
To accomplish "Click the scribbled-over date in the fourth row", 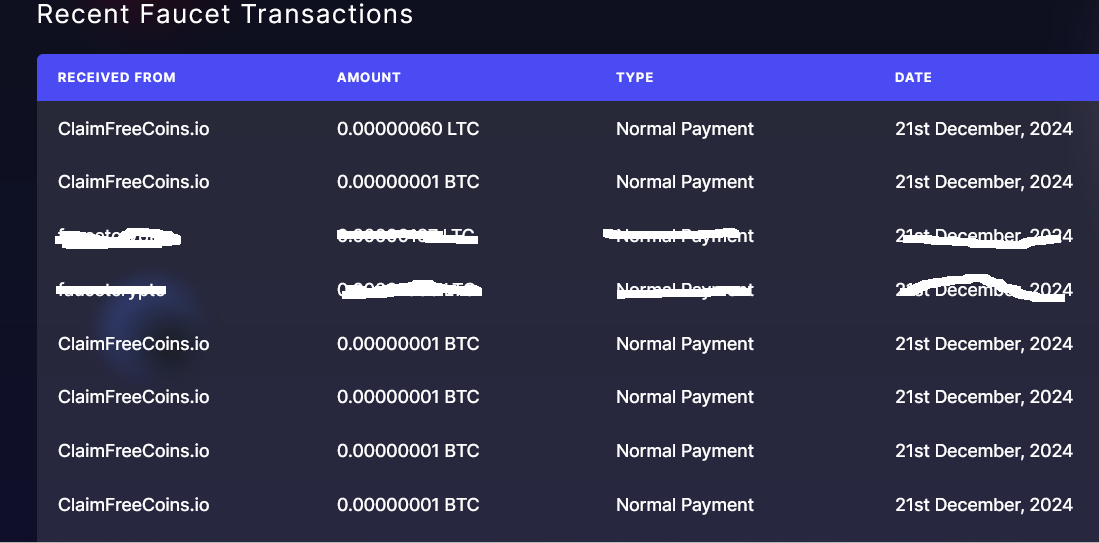I will [x=983, y=289].
